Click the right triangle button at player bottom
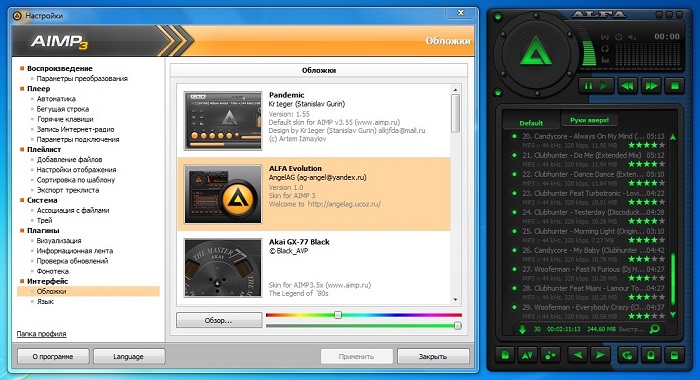The width and height of the screenshot is (700, 380). tap(600, 355)
